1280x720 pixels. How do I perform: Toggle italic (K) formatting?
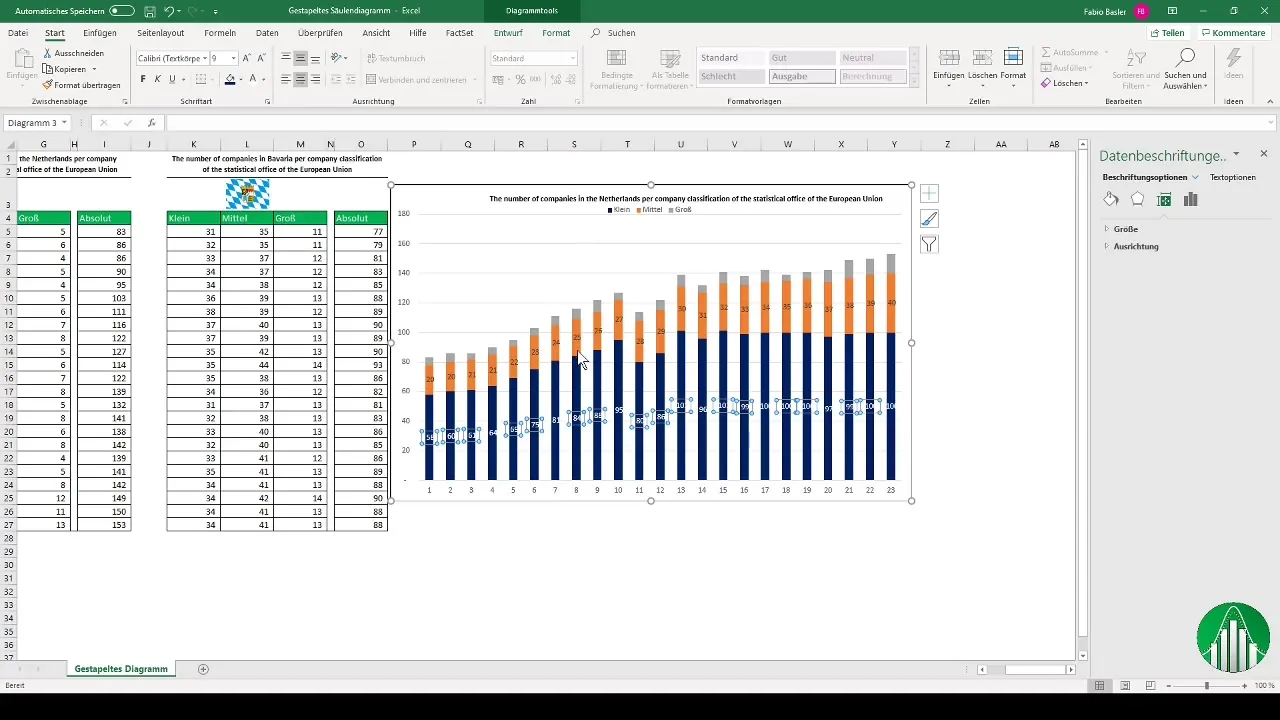(x=158, y=79)
